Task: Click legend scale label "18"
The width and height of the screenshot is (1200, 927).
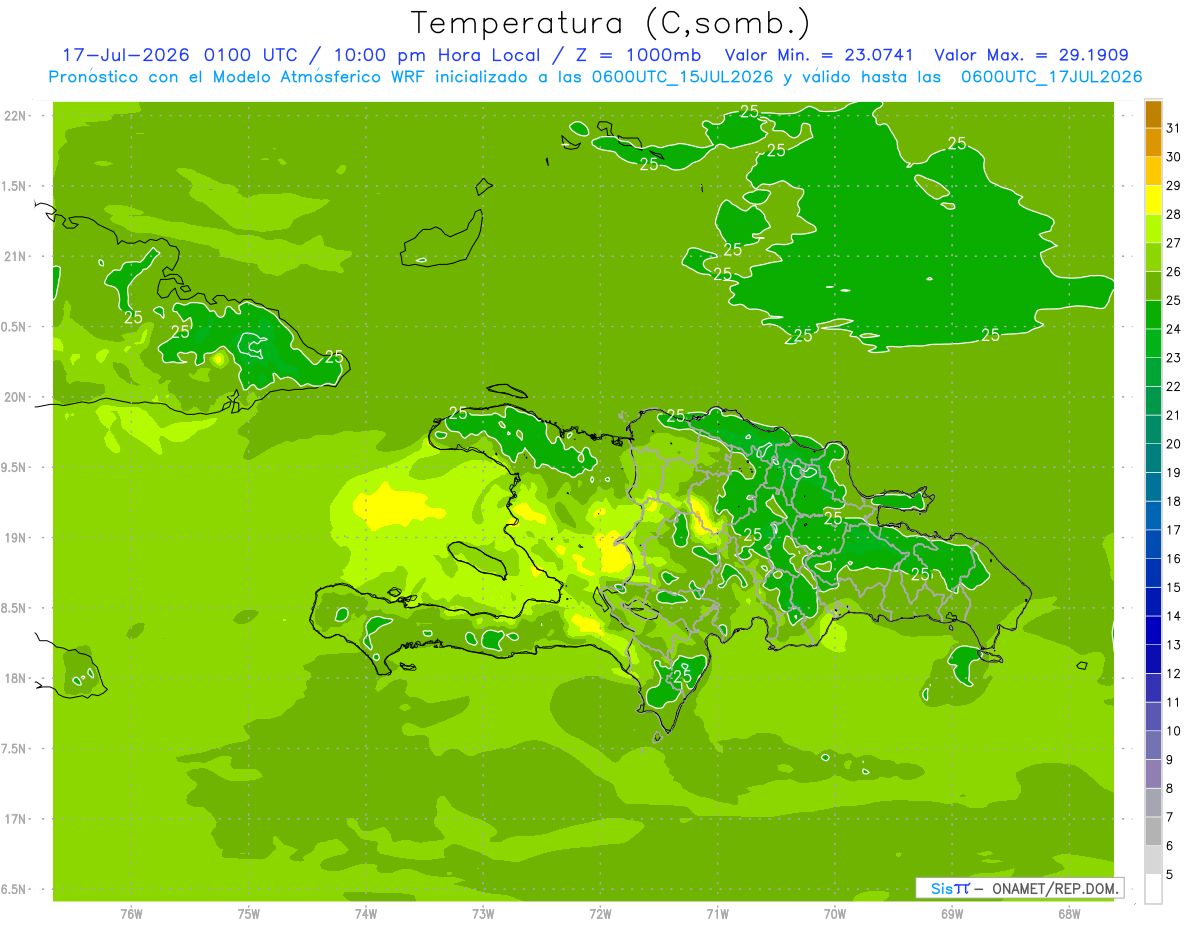Action: (x=1174, y=501)
